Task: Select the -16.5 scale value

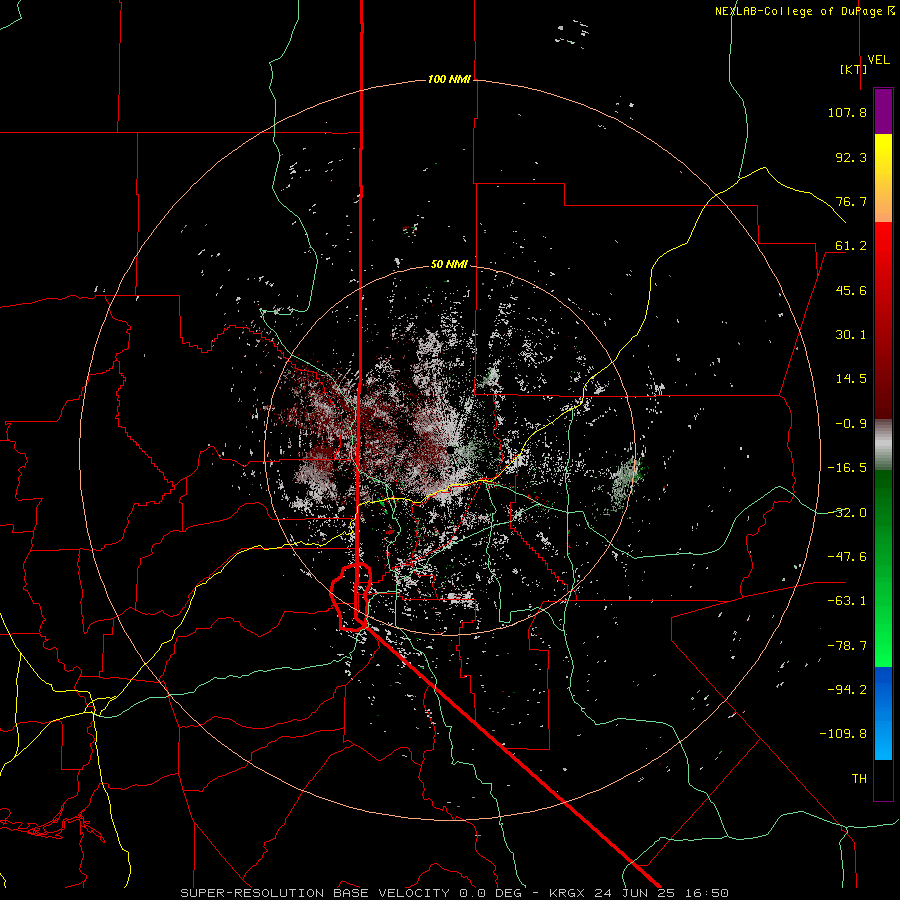Action: tap(847, 468)
